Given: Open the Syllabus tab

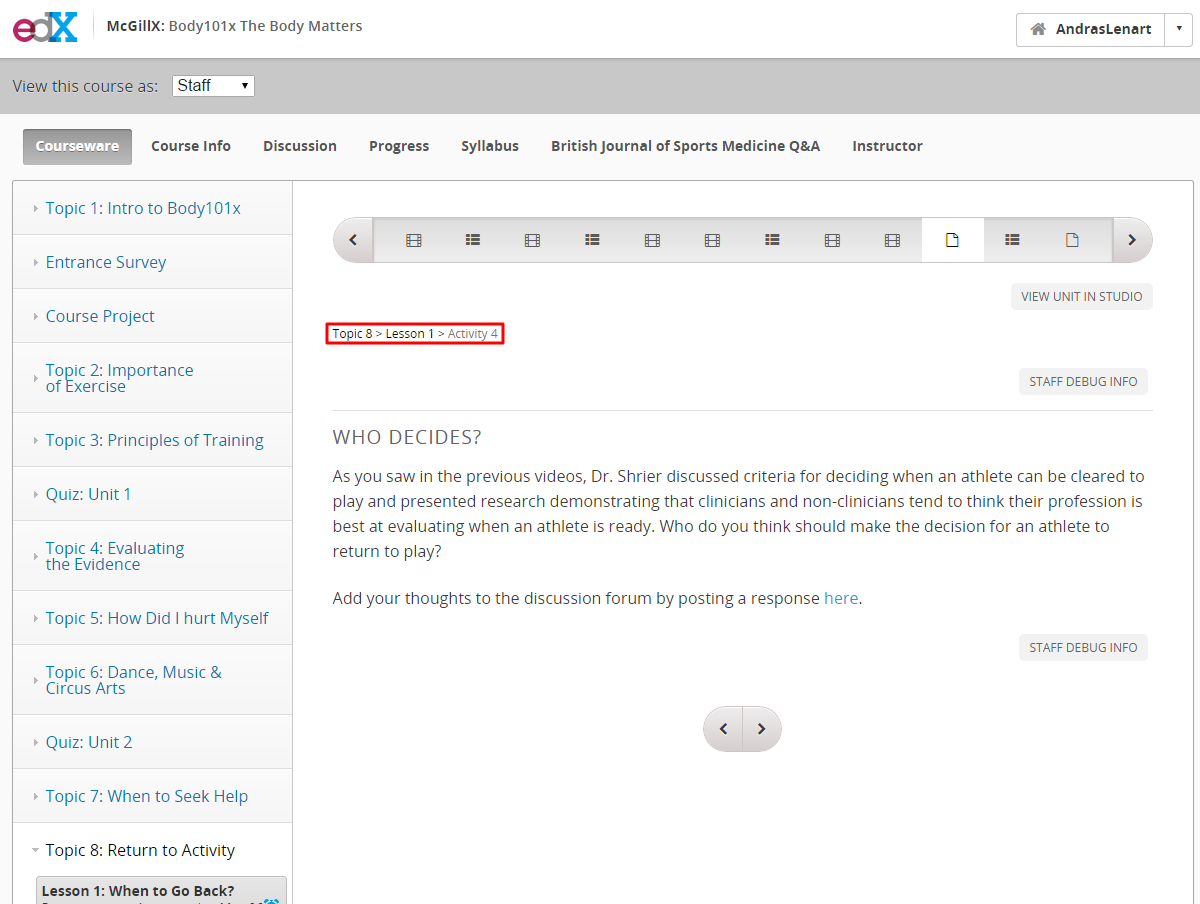Looking at the screenshot, I should (x=490, y=146).
